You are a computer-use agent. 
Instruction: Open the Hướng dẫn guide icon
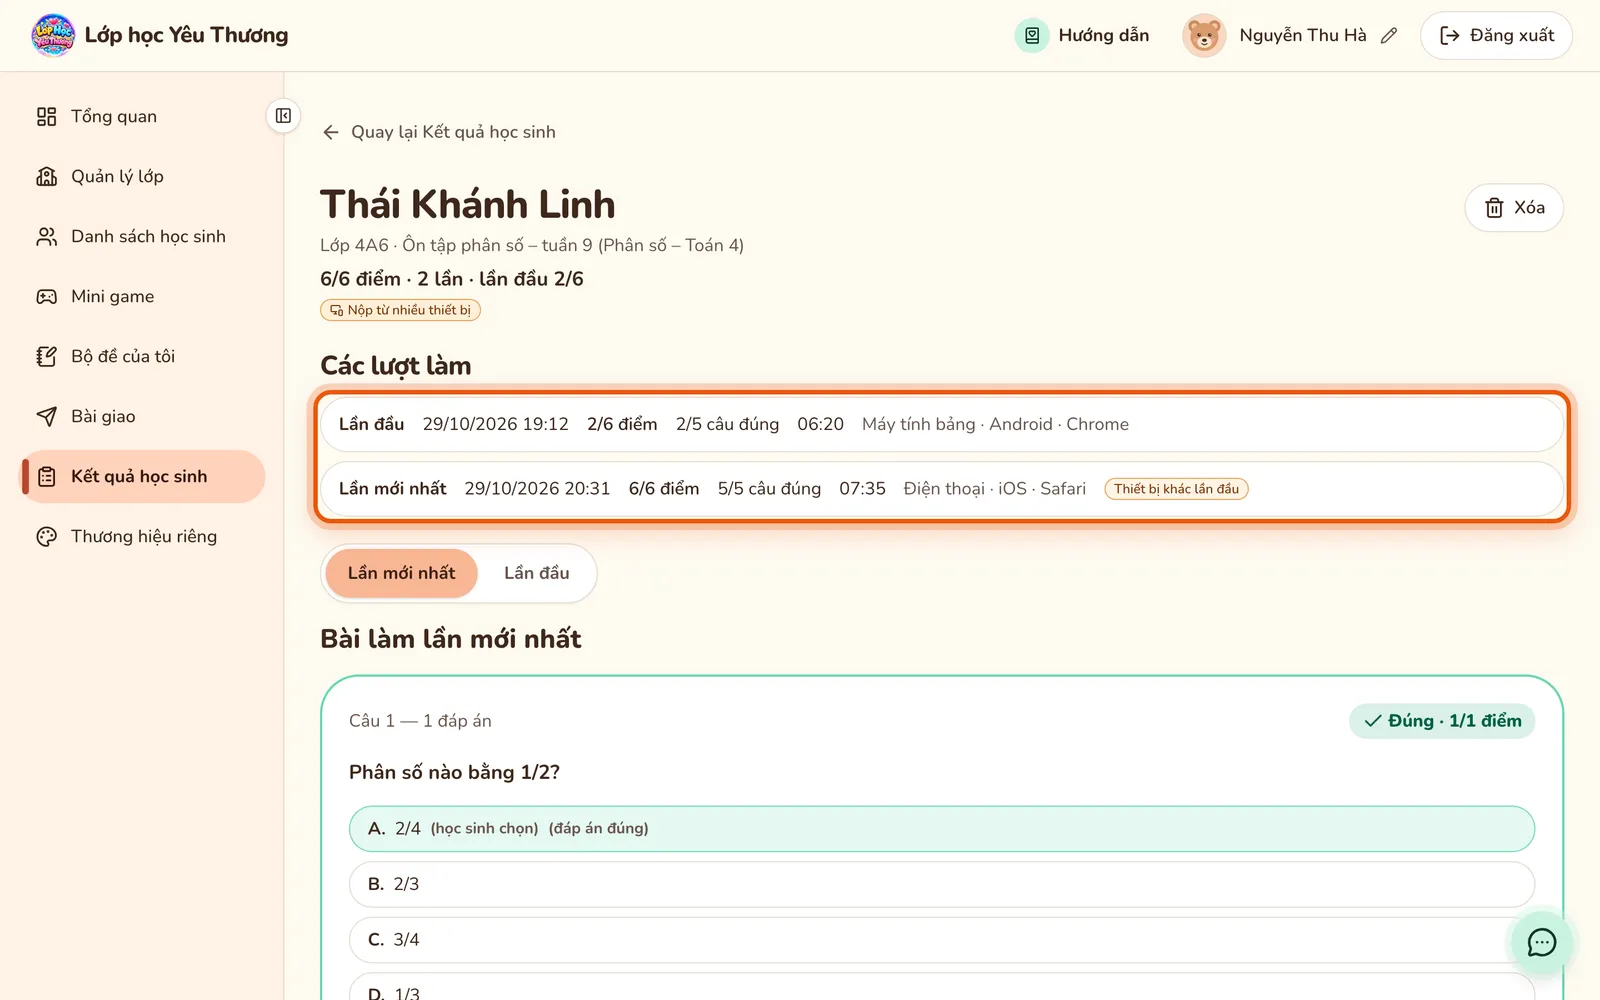tap(1032, 35)
